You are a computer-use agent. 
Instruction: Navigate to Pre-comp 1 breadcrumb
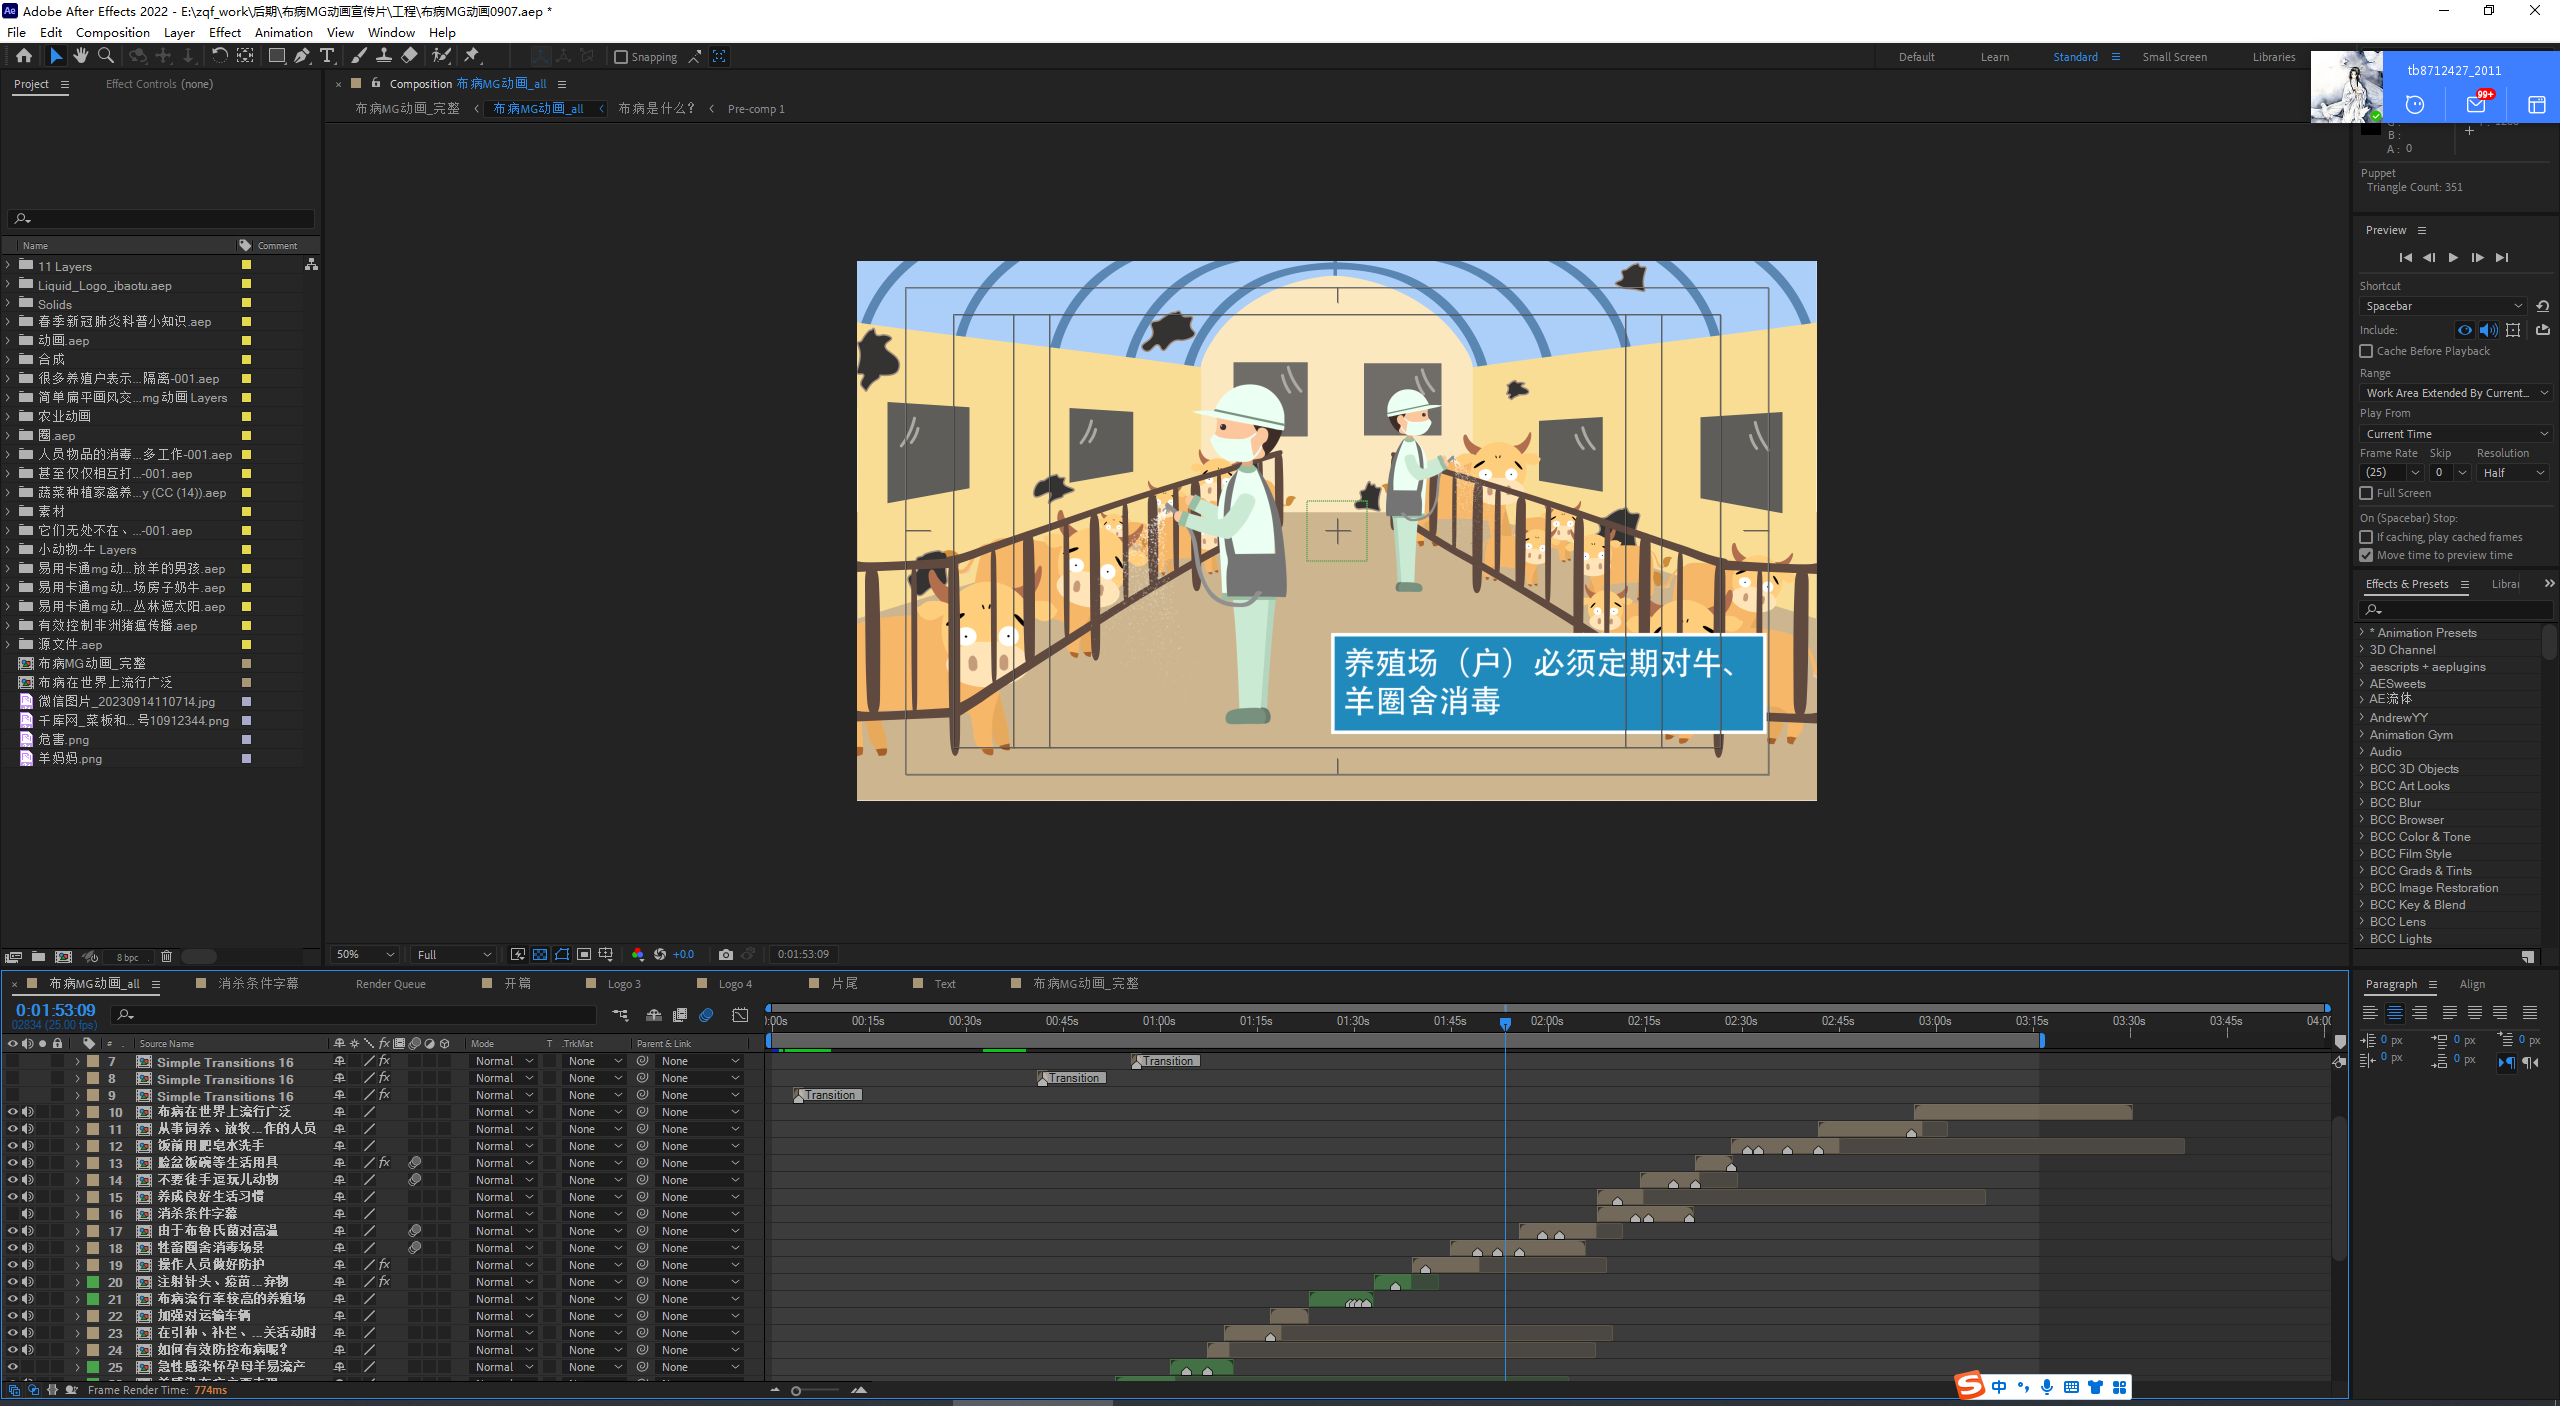(756, 109)
